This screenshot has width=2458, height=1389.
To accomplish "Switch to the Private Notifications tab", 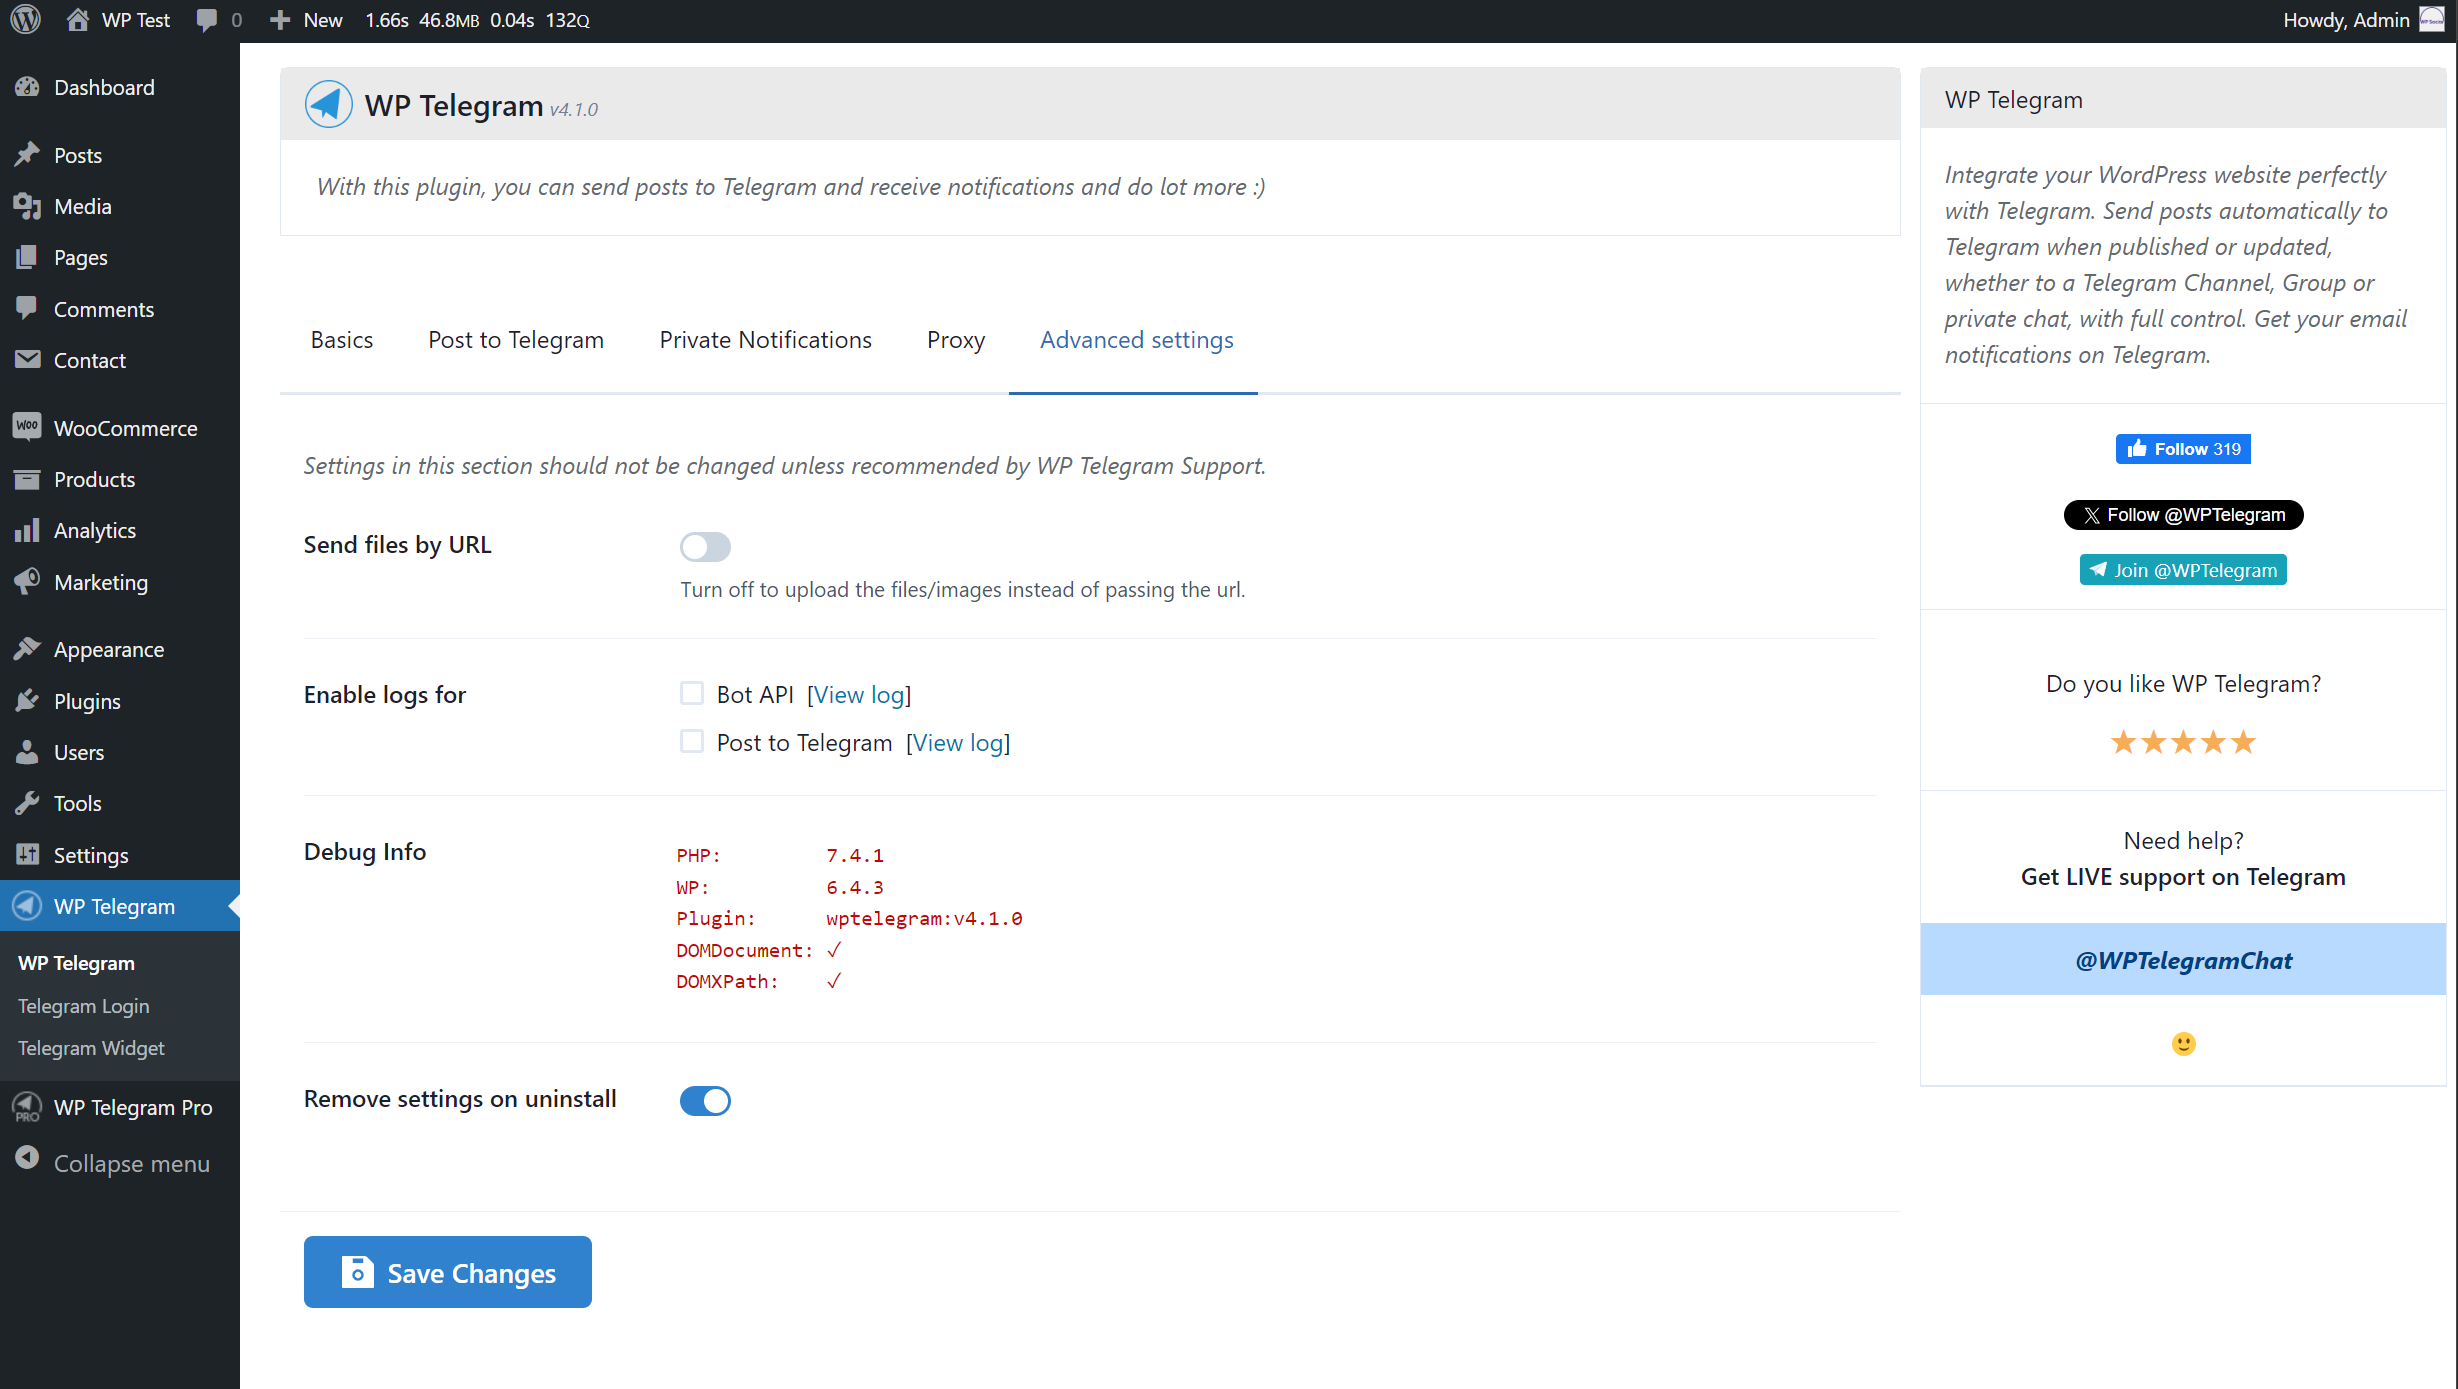I will tap(765, 340).
